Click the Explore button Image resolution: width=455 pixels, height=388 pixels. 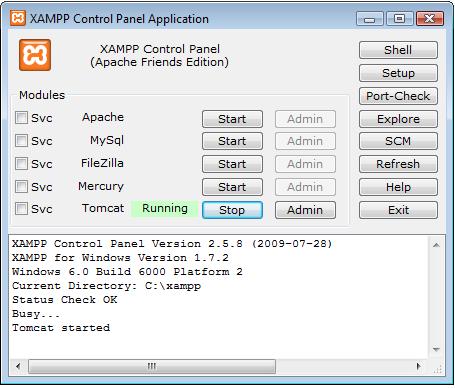tap(398, 119)
